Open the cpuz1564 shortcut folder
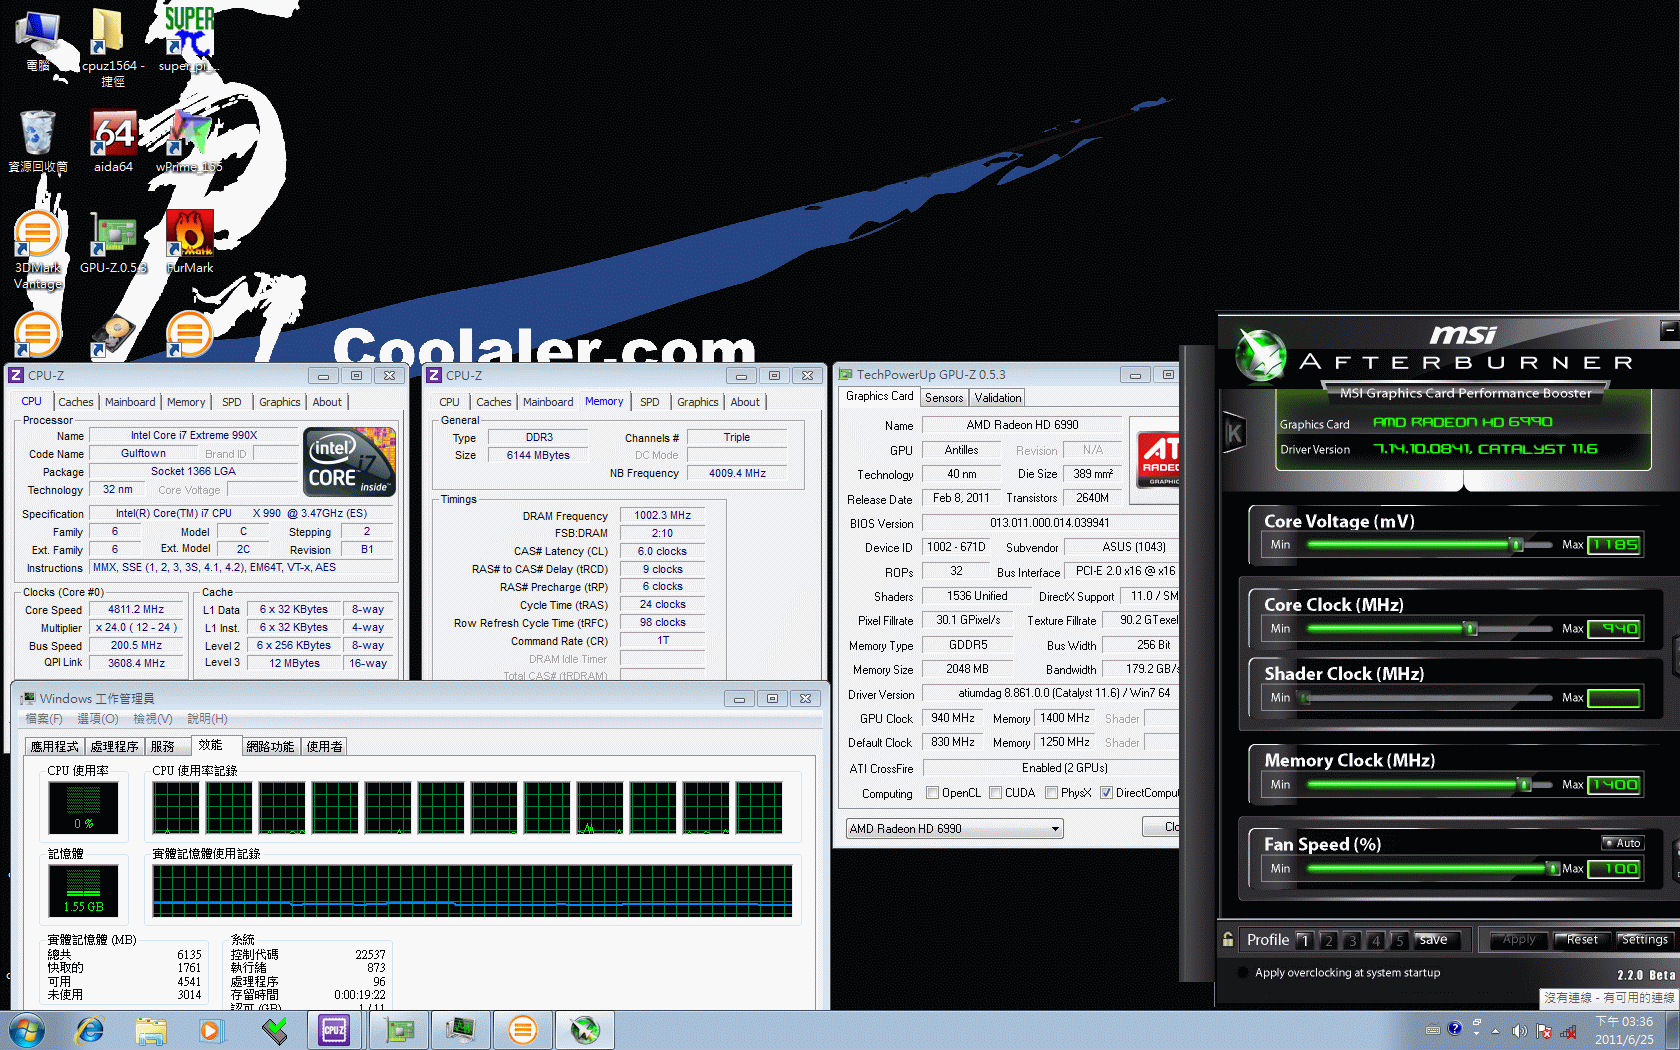Image resolution: width=1680 pixels, height=1050 pixels. pos(113,46)
